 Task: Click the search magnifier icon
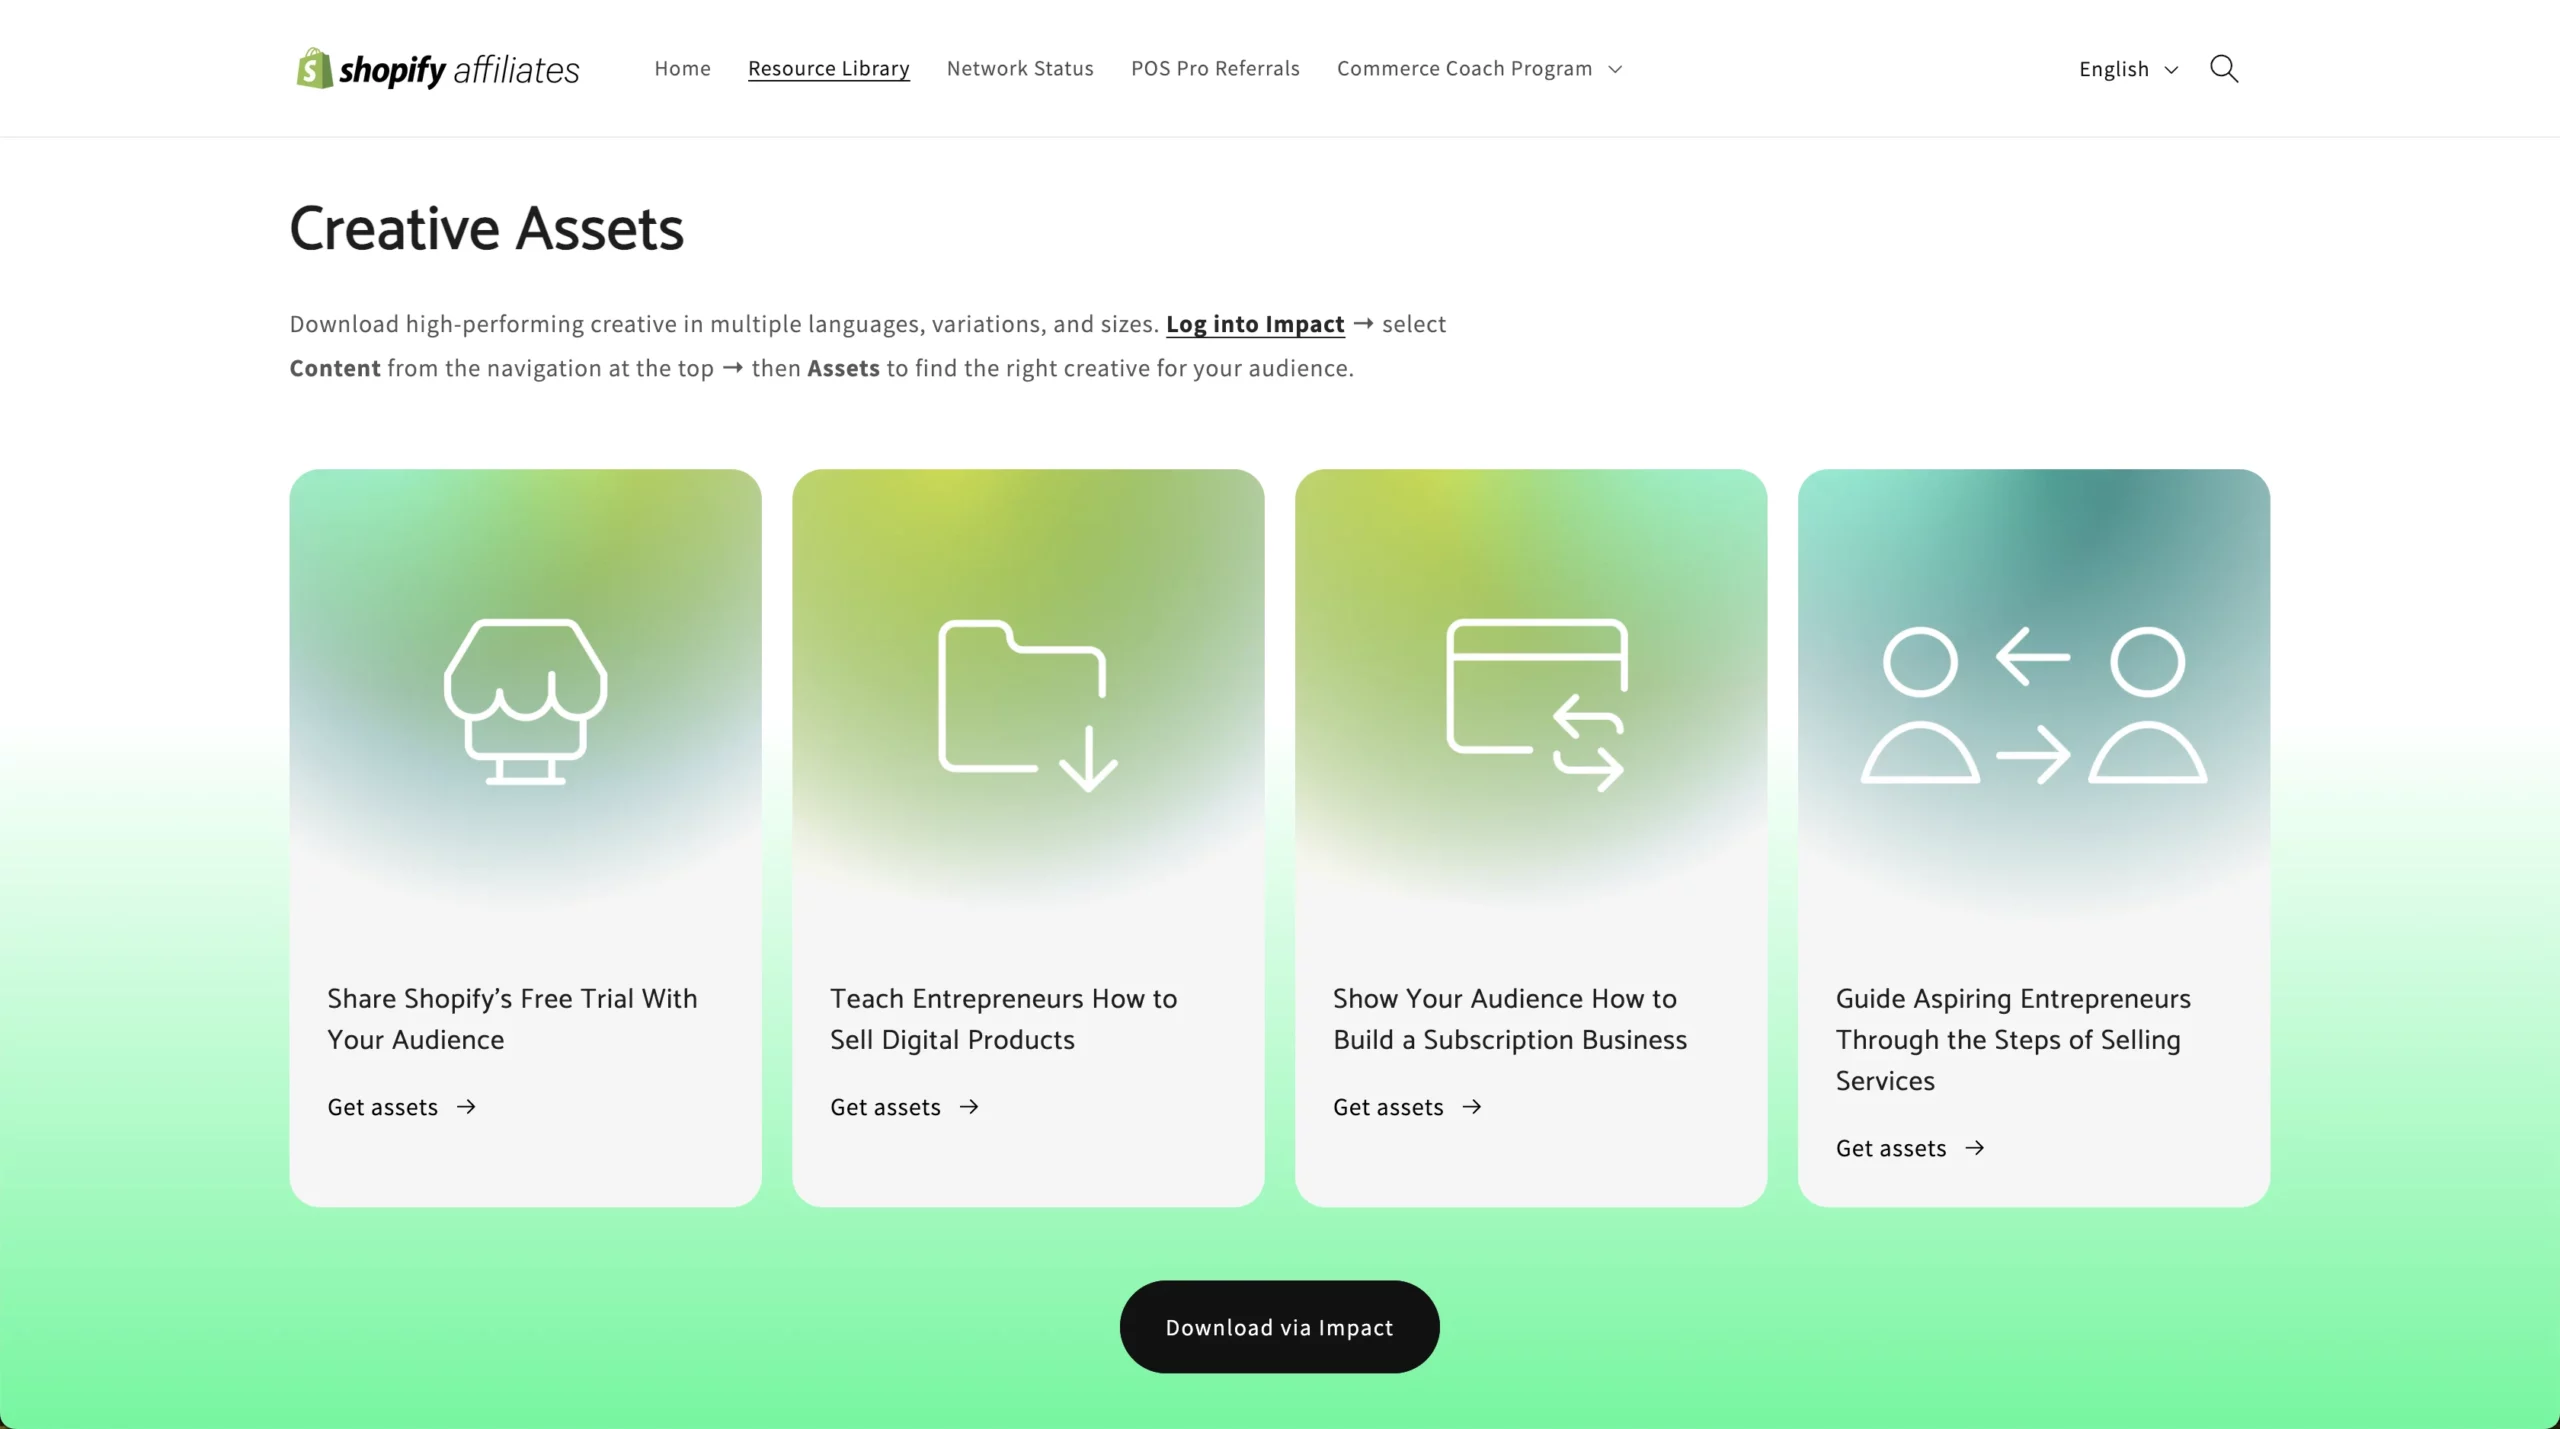coord(2224,69)
